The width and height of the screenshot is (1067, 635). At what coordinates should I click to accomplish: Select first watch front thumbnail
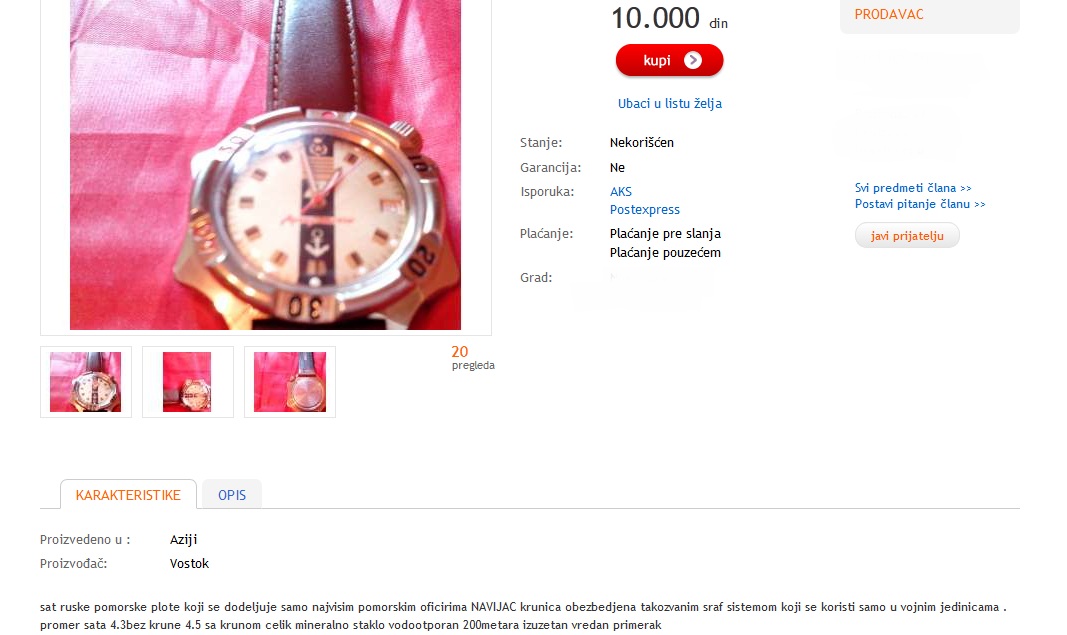pyautogui.click(x=86, y=382)
